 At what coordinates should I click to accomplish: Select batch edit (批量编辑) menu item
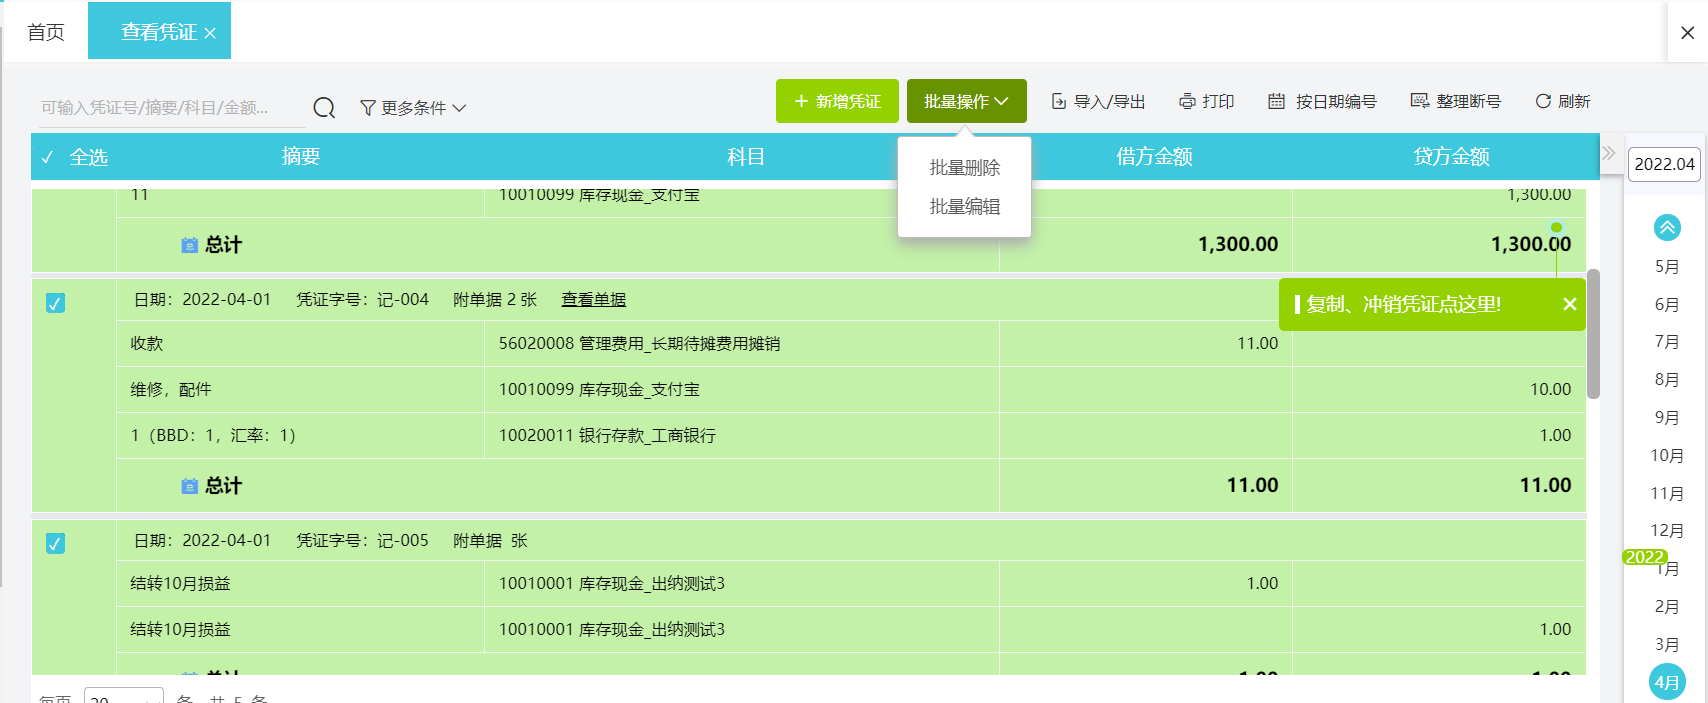pos(964,207)
